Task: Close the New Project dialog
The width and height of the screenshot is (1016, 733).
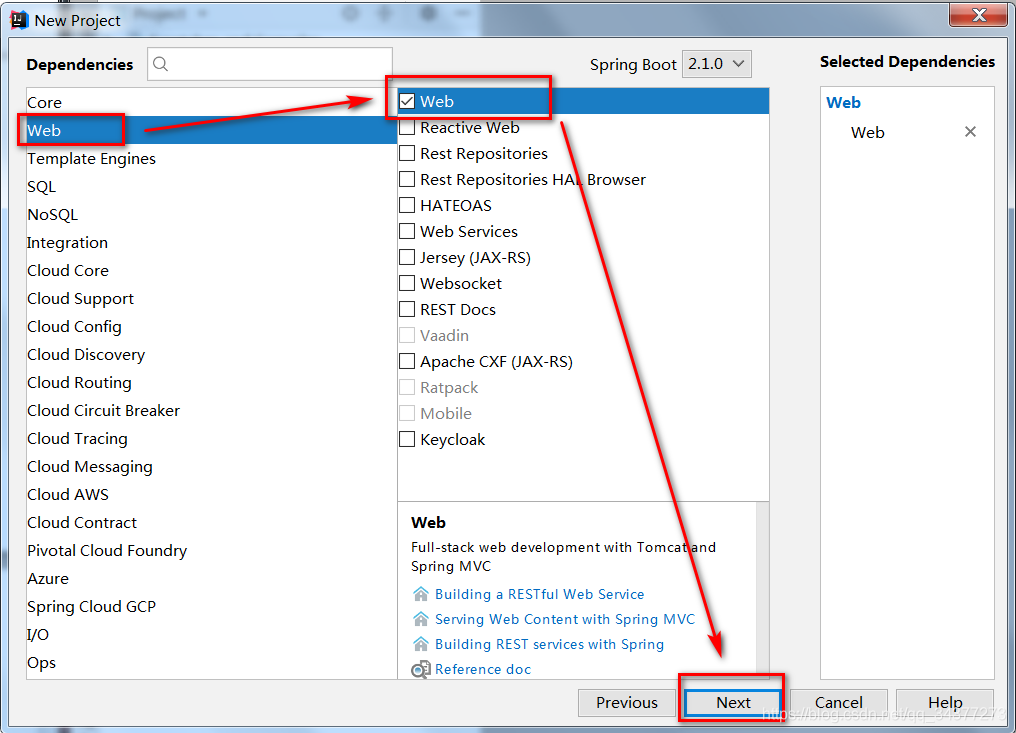Action: click(x=978, y=16)
